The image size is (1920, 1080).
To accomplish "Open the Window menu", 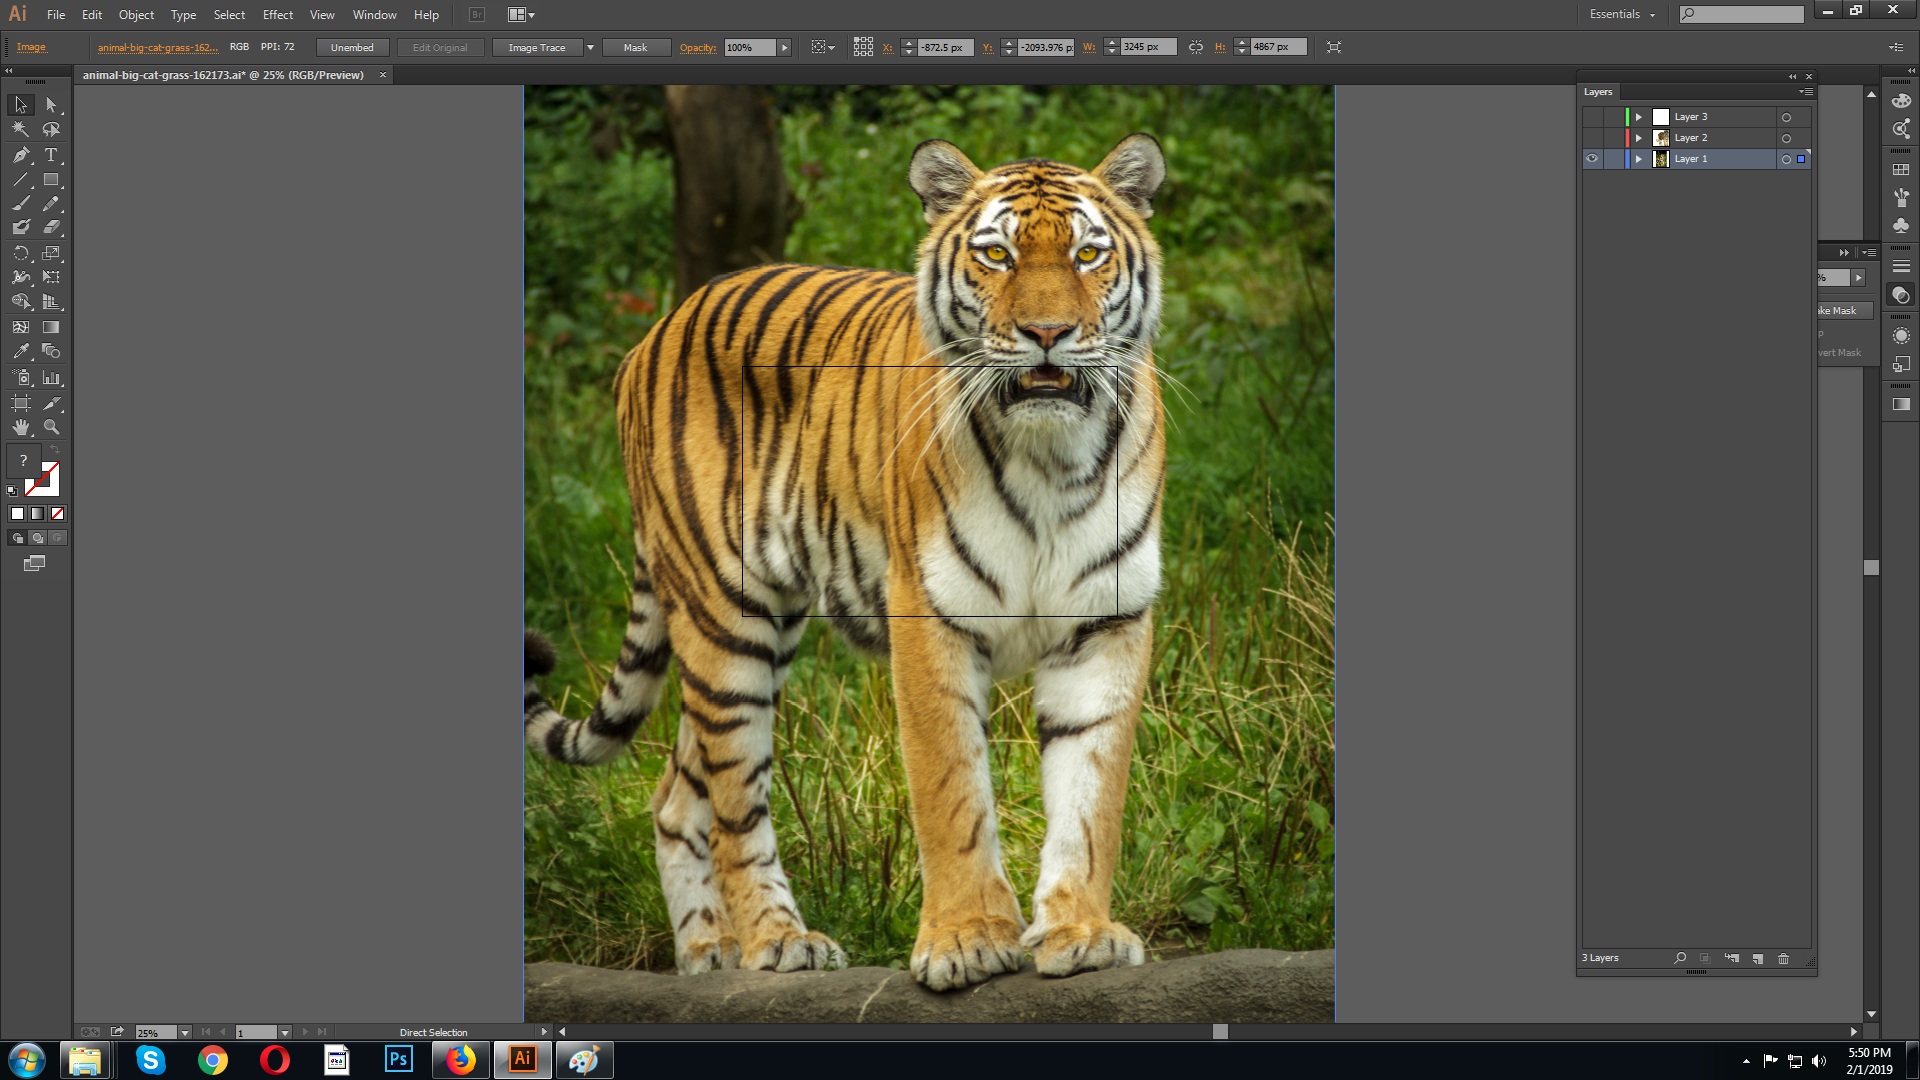I will pos(375,14).
